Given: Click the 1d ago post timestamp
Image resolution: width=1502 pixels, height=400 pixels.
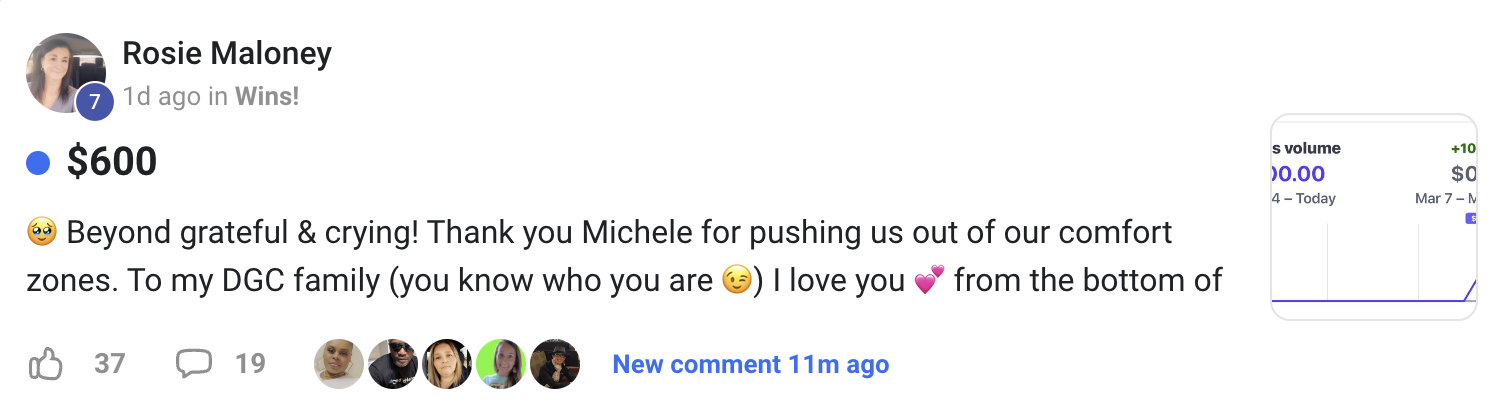Looking at the screenshot, I should pos(162,97).
